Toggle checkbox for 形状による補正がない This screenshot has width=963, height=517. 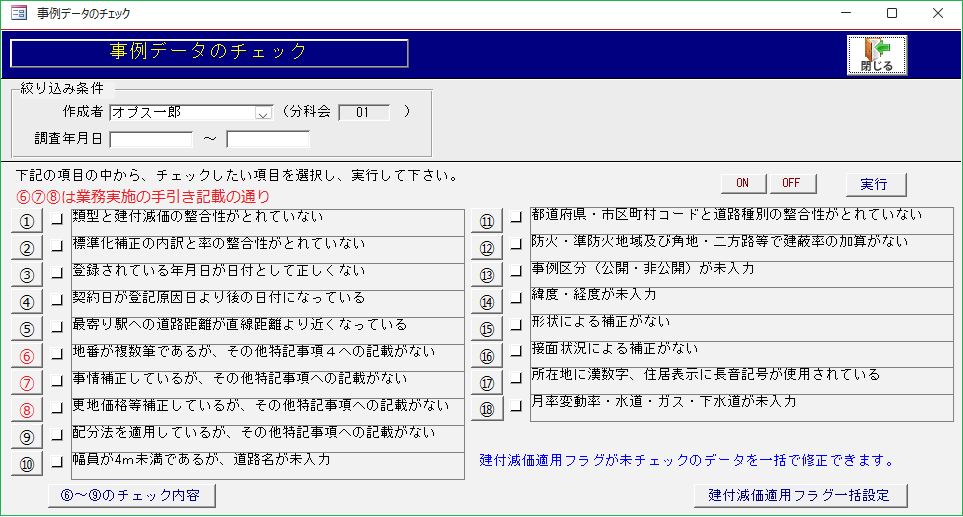point(517,326)
